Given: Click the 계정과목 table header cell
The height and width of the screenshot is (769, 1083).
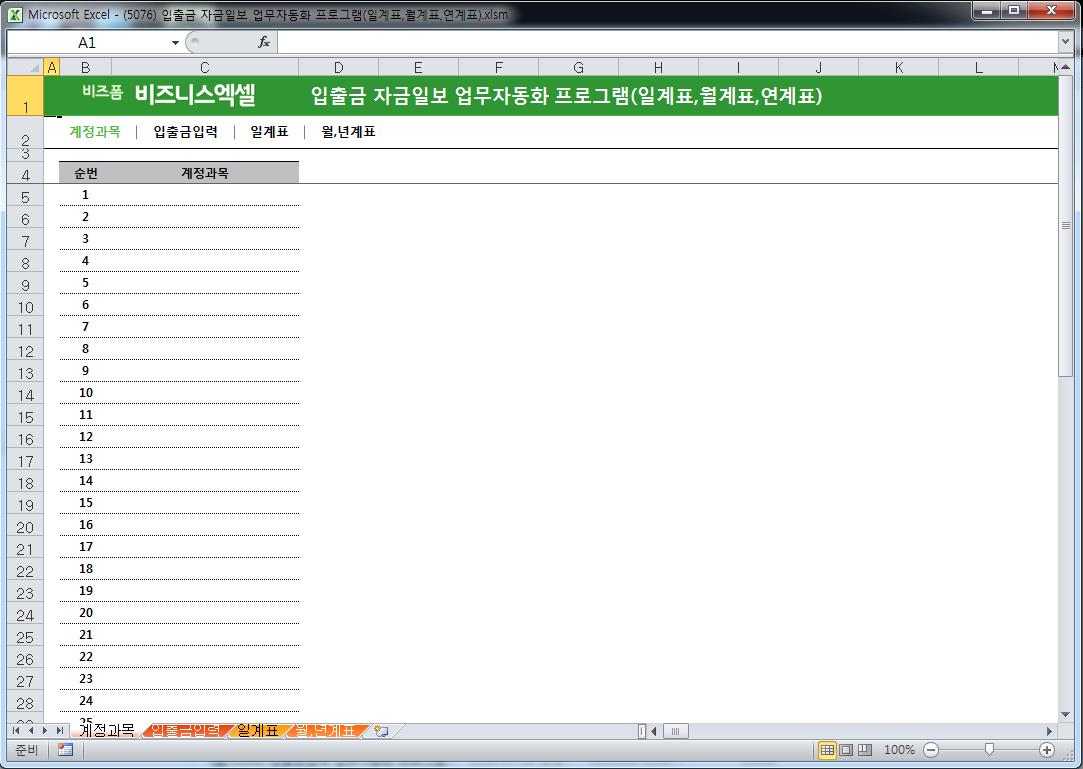Looking at the screenshot, I should pos(205,173).
